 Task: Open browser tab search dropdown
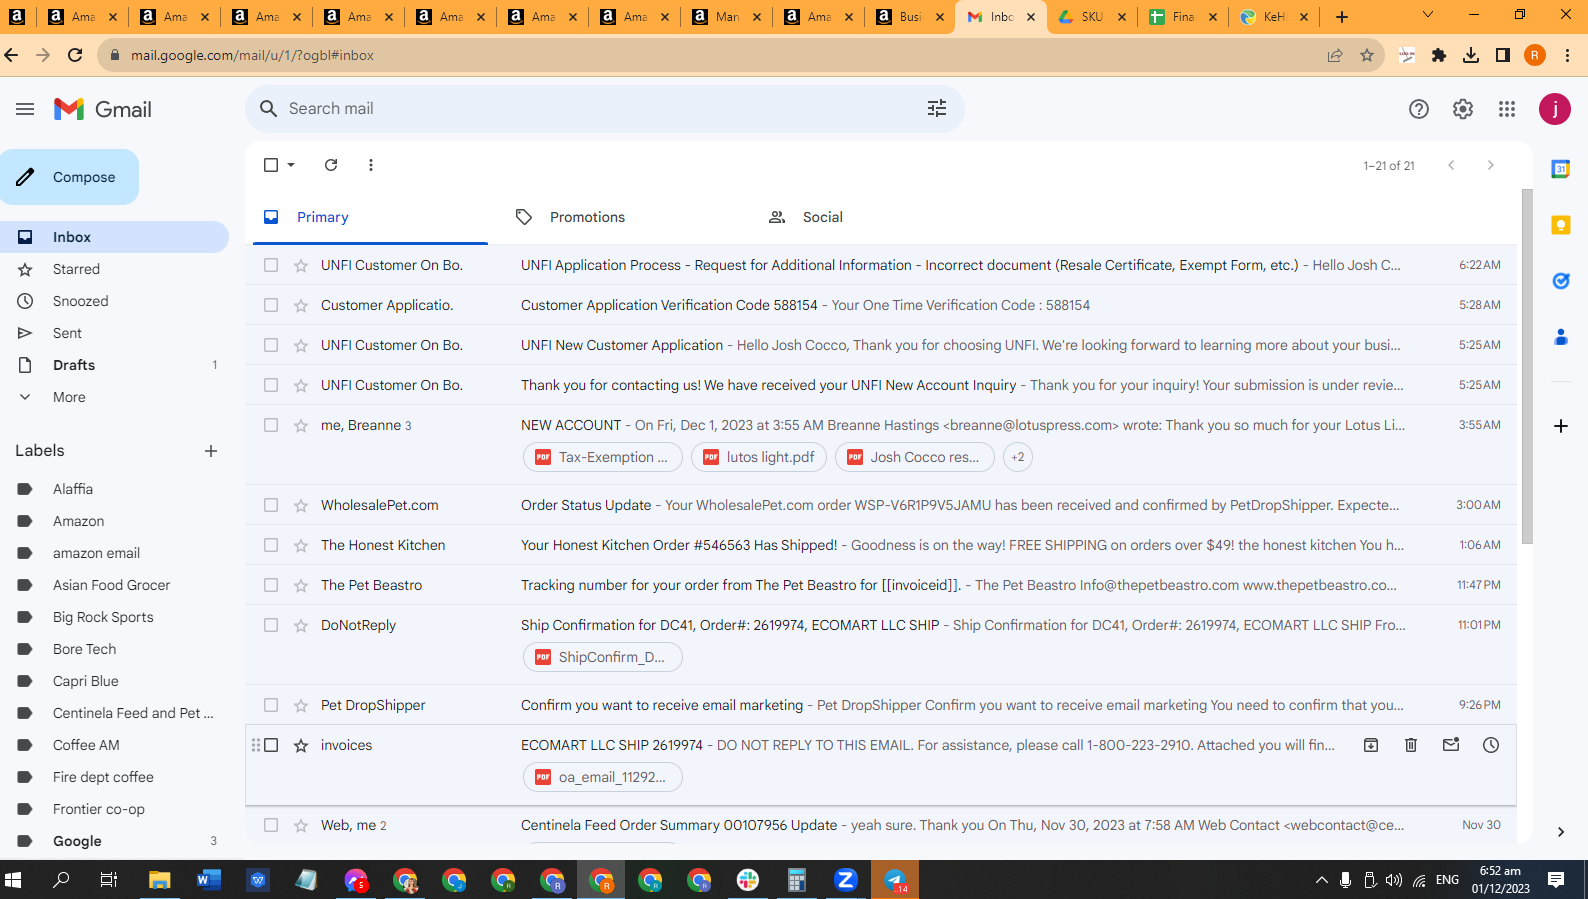(x=1428, y=15)
